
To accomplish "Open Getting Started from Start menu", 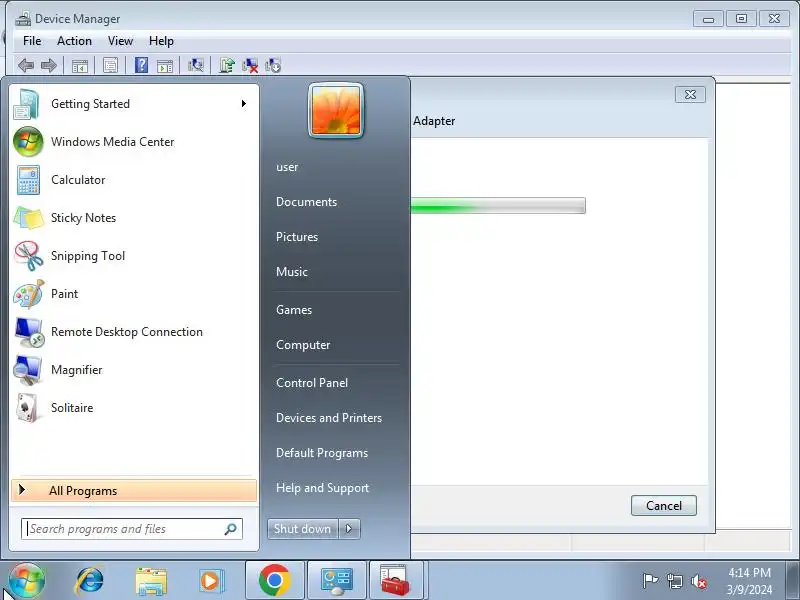I will coord(133,104).
